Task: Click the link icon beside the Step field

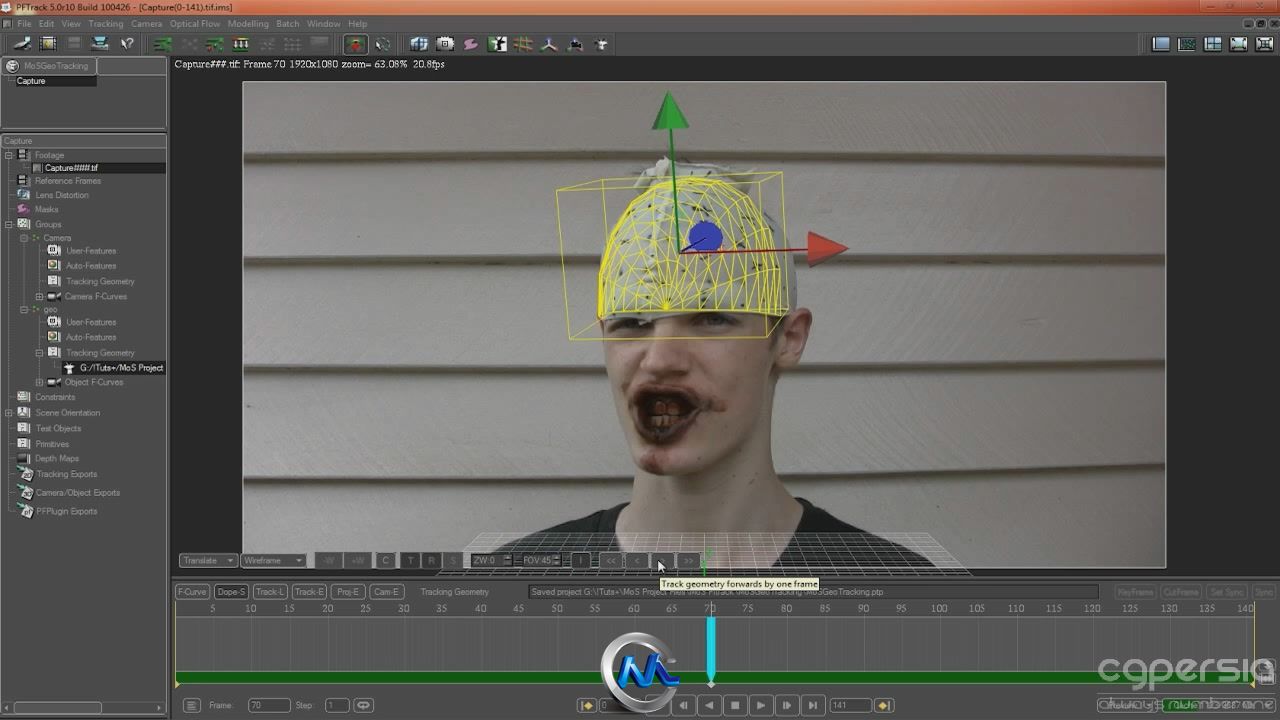Action: (364, 705)
